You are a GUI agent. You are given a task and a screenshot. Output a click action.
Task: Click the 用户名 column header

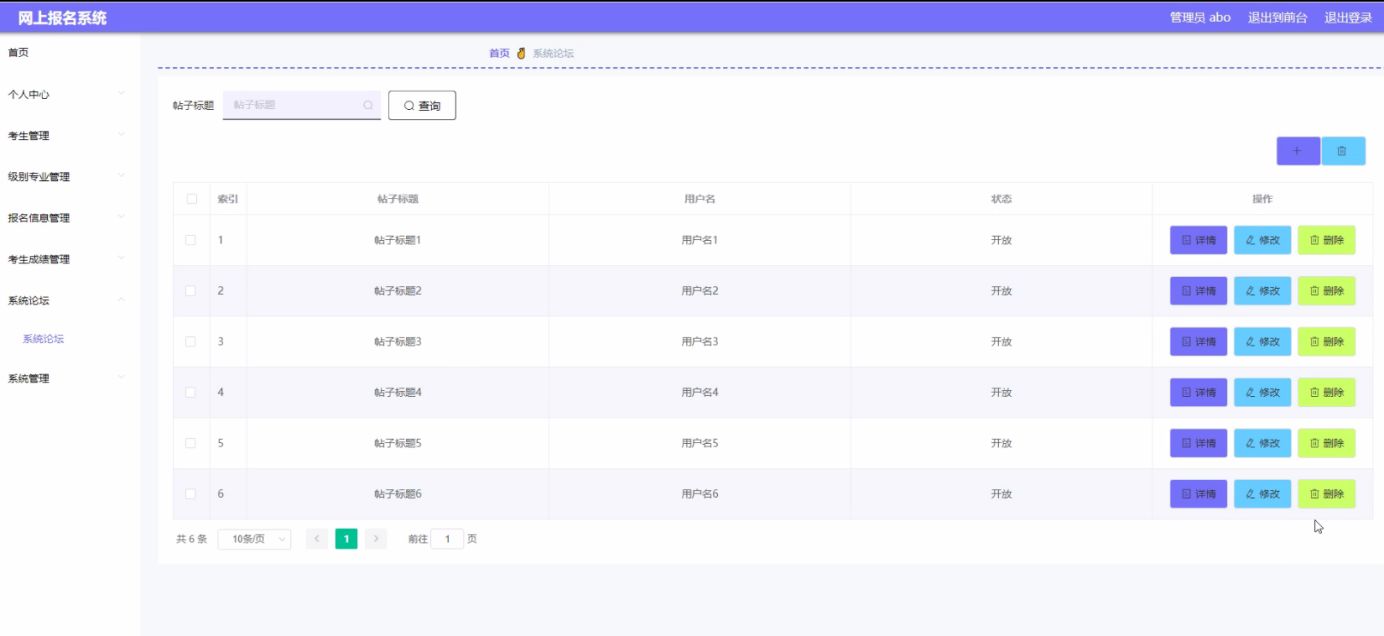(x=700, y=199)
